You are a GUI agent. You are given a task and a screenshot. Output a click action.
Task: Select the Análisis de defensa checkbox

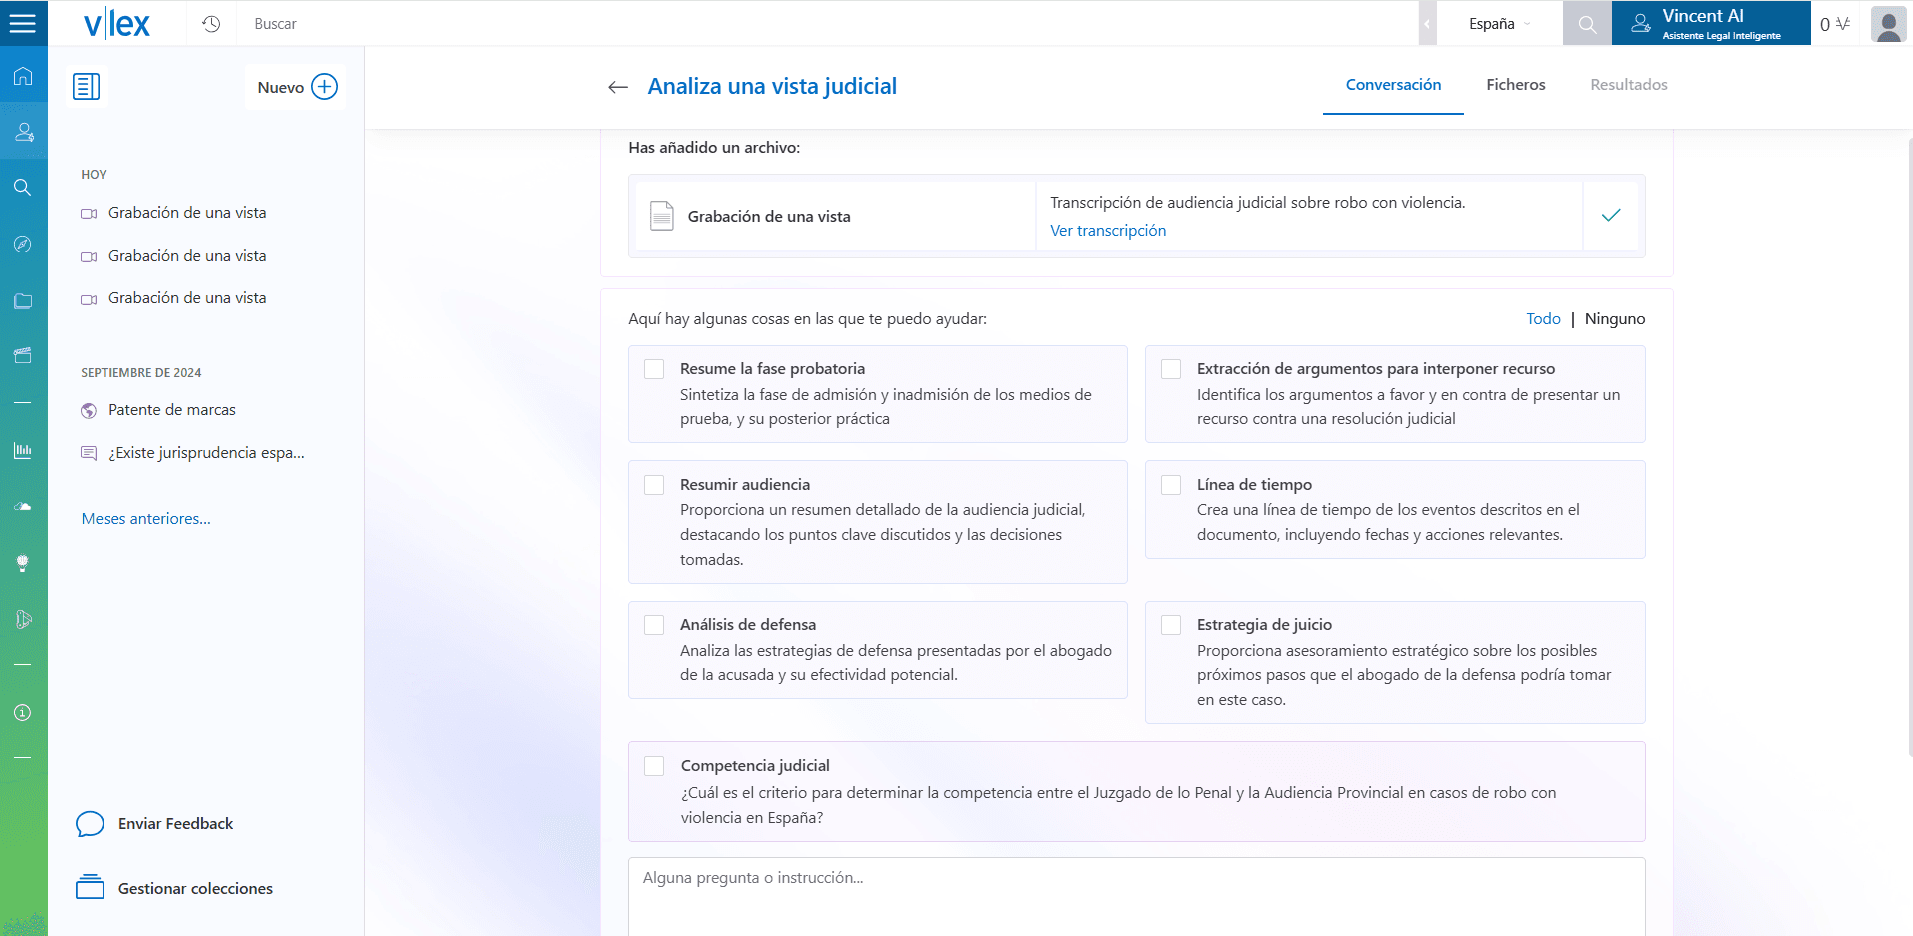coord(654,625)
